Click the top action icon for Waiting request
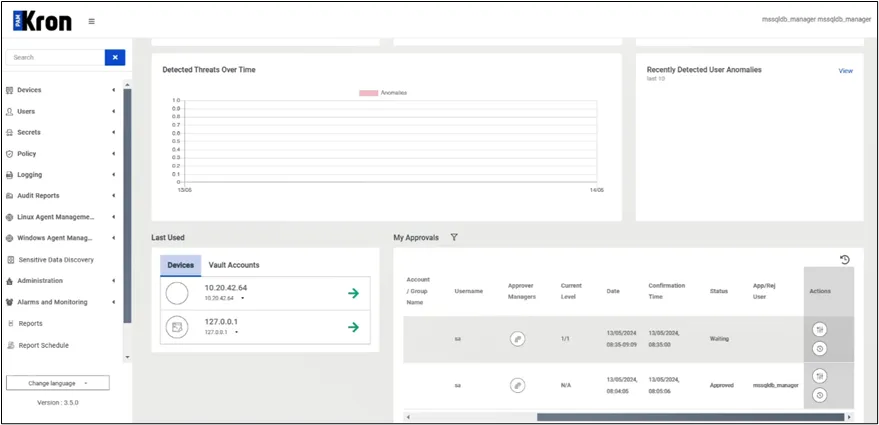Image resolution: width=879 pixels, height=425 pixels. [820, 330]
